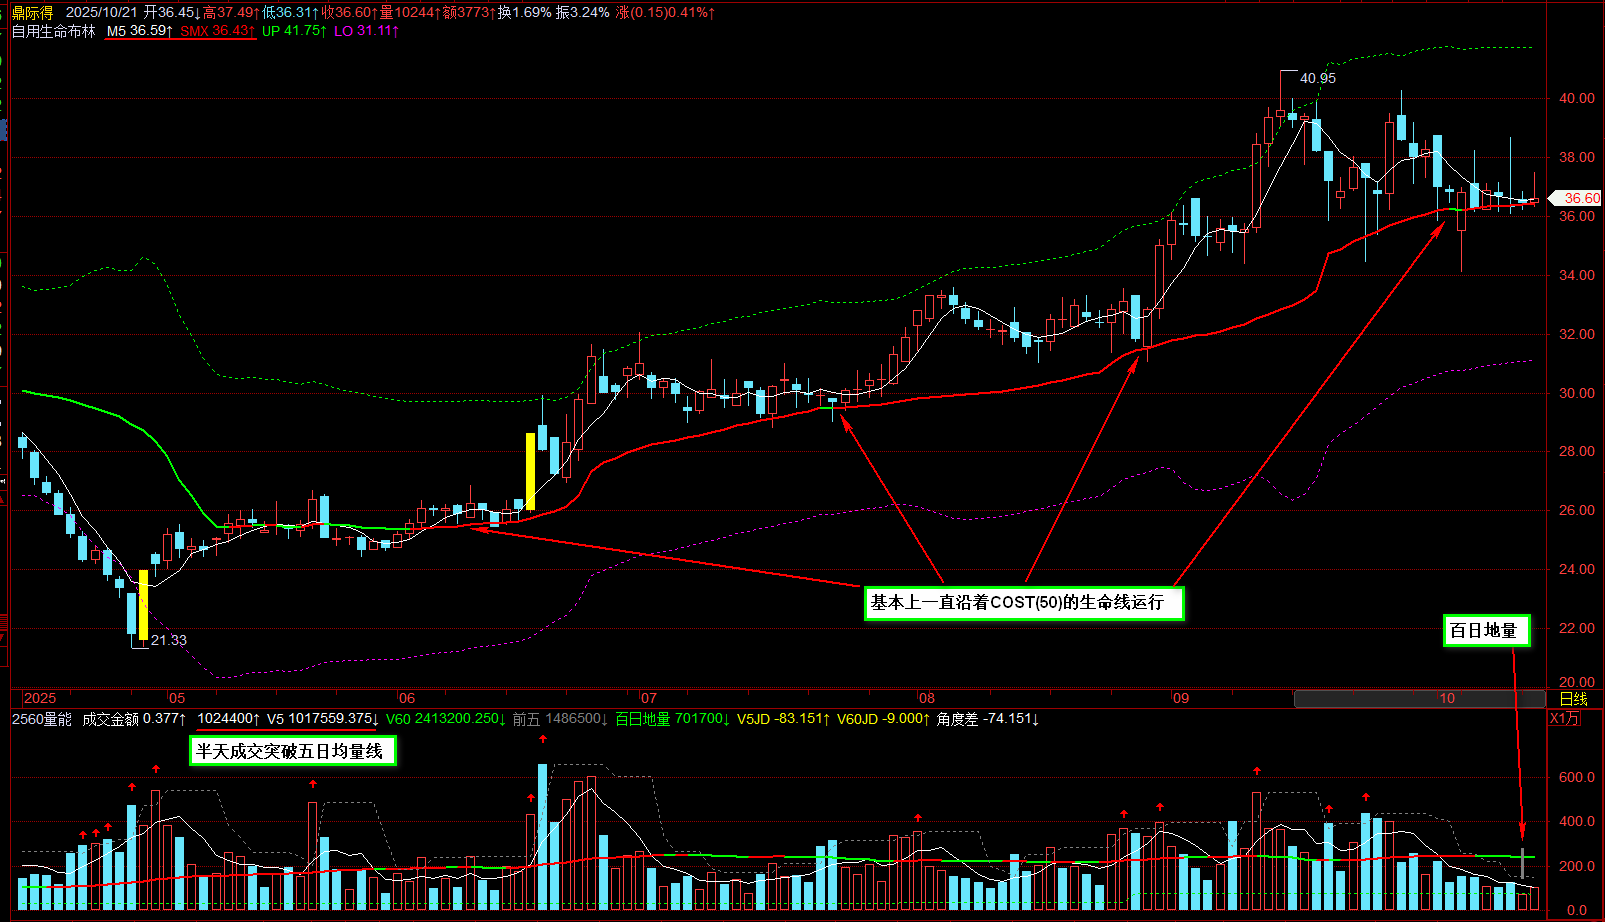The image size is (1605, 922).
Task: Select the M5 36.59 indicator line label
Action: (140, 31)
